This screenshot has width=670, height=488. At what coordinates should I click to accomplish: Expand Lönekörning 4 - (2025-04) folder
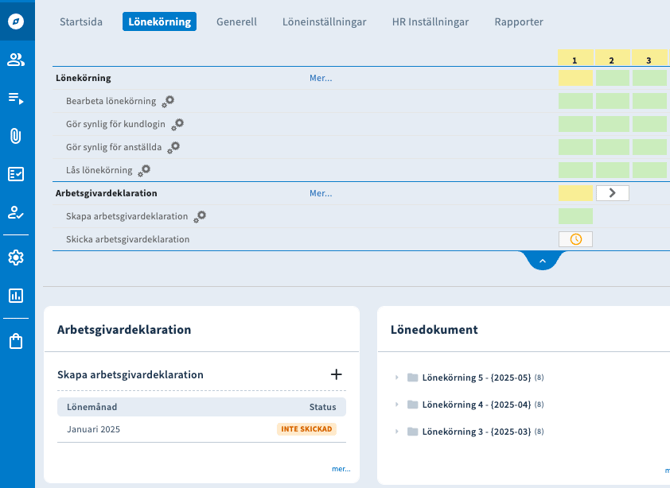point(396,404)
